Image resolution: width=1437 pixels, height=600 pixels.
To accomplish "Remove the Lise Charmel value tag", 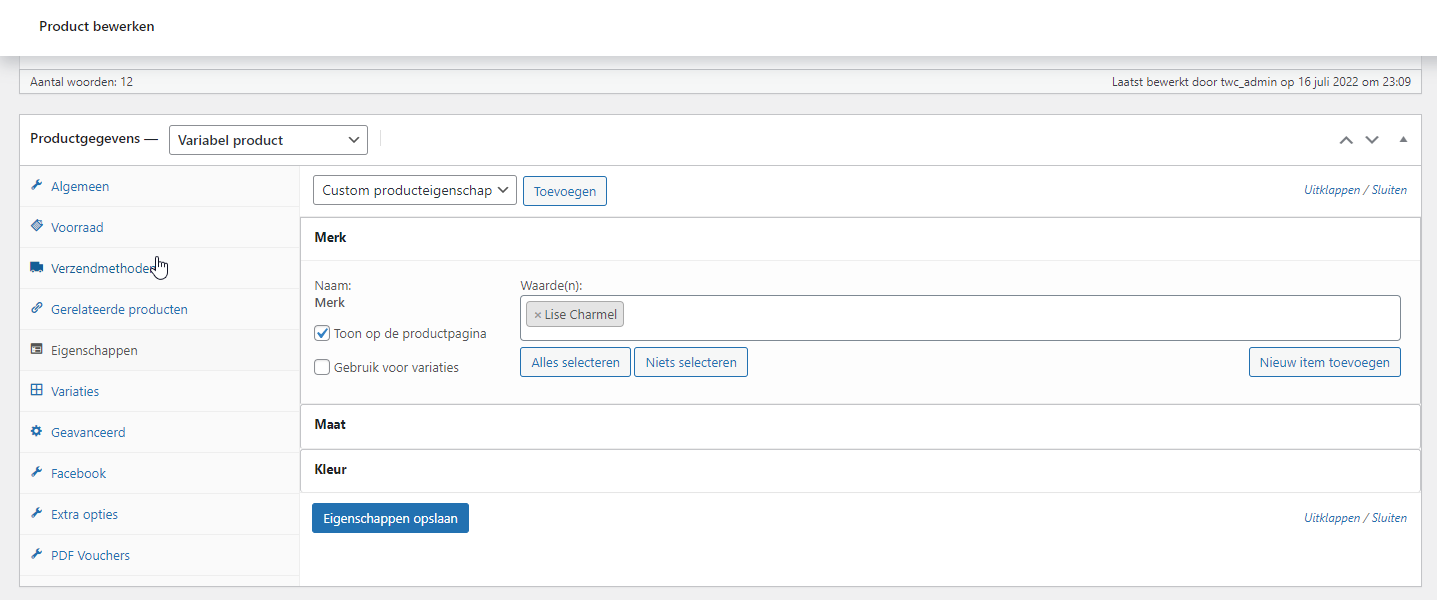I will (x=537, y=314).
